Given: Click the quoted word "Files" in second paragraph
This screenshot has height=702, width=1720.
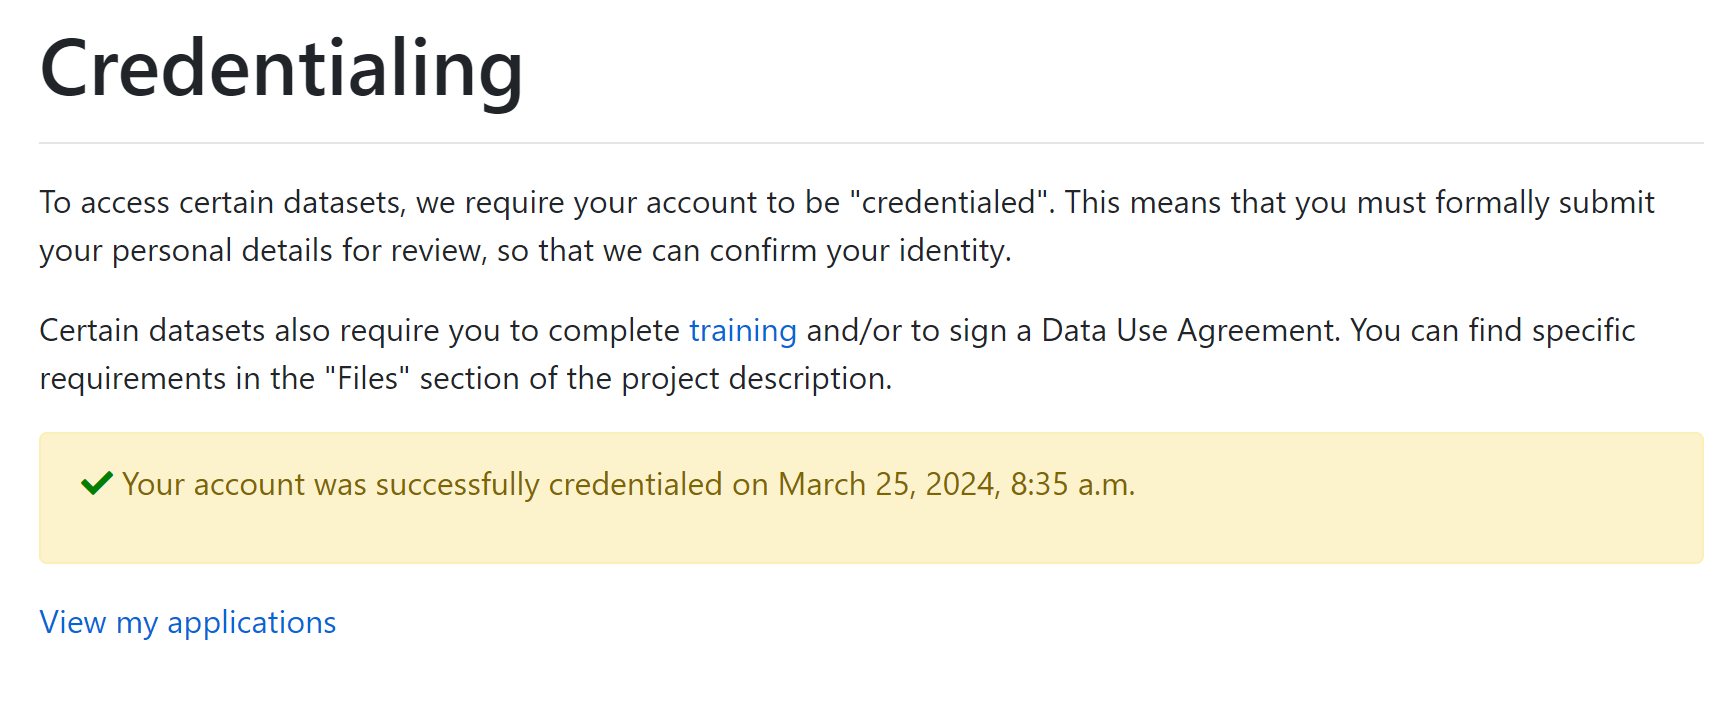Looking at the screenshot, I should pyautogui.click(x=367, y=379).
